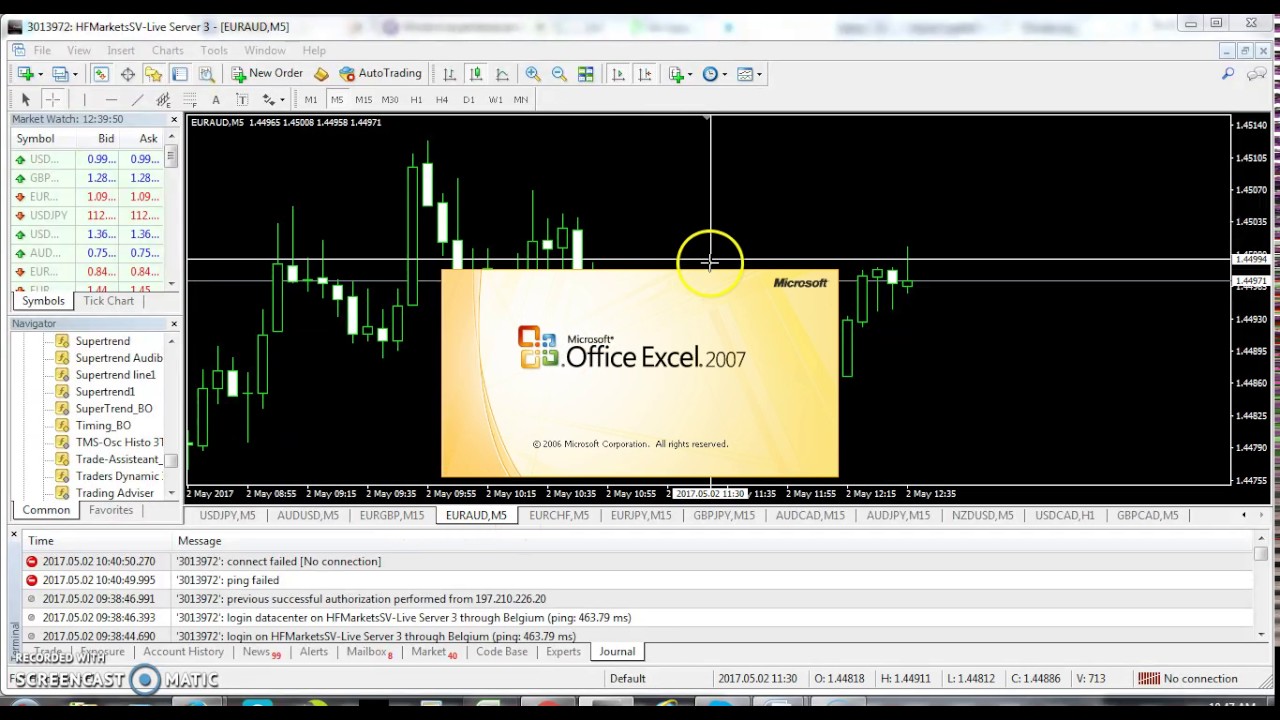Zoom out on the chart
Viewport: 1280px width, 720px height.
[559, 74]
